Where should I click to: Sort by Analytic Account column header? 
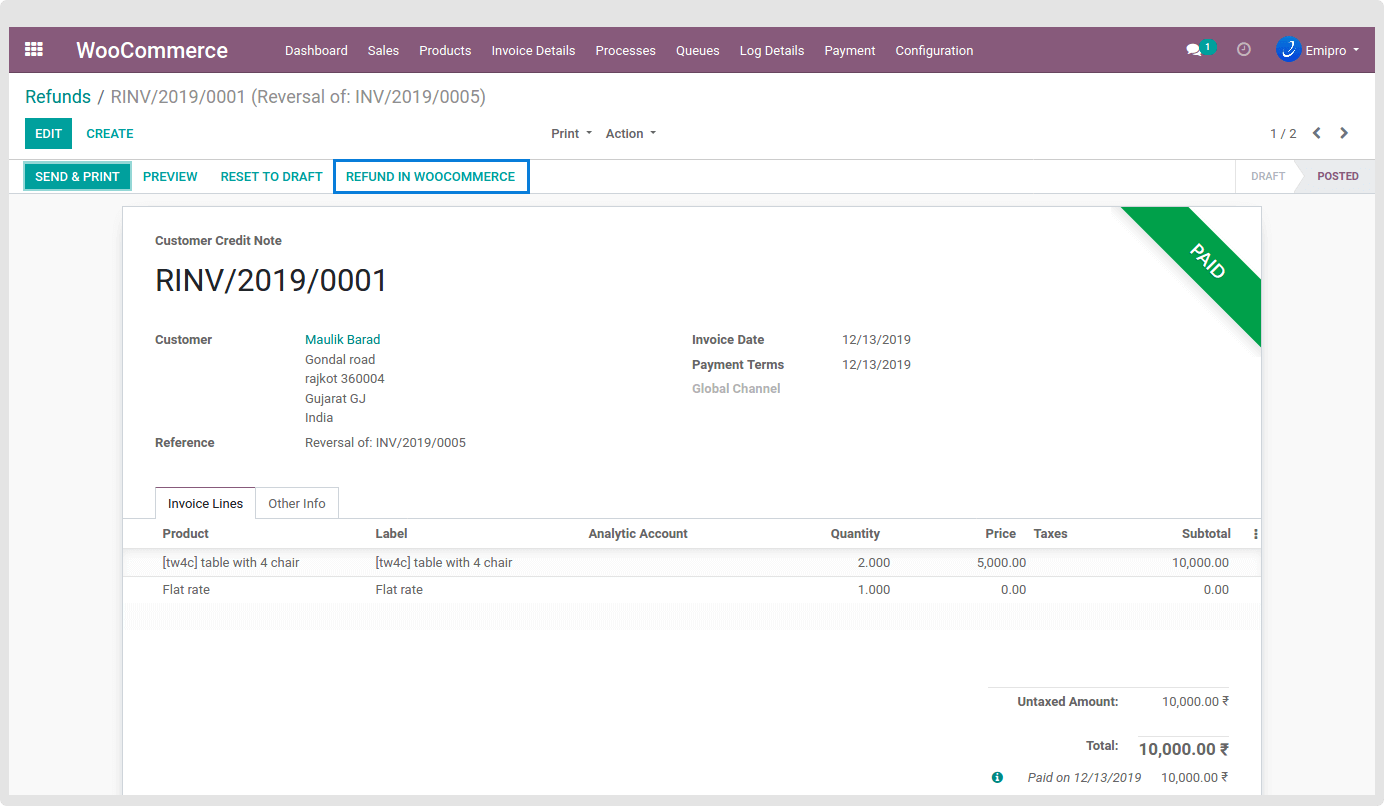[x=638, y=534]
